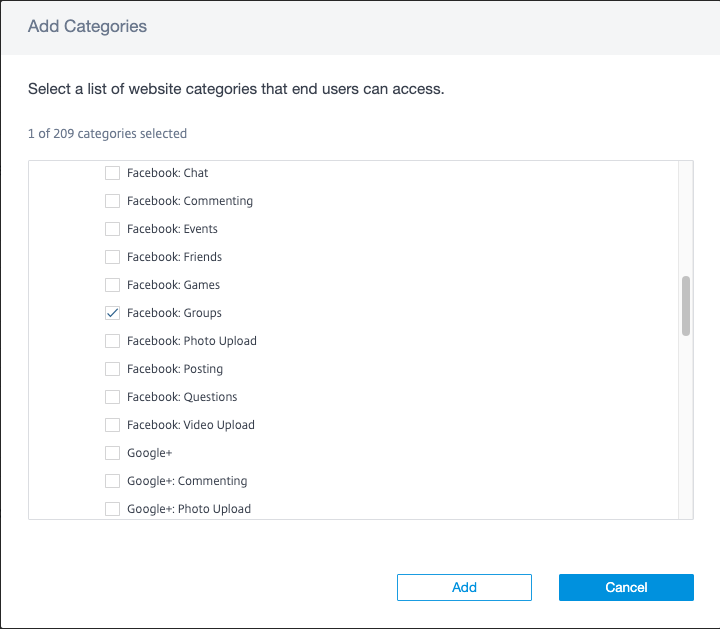Click the Add button
720x629 pixels.
click(464, 587)
